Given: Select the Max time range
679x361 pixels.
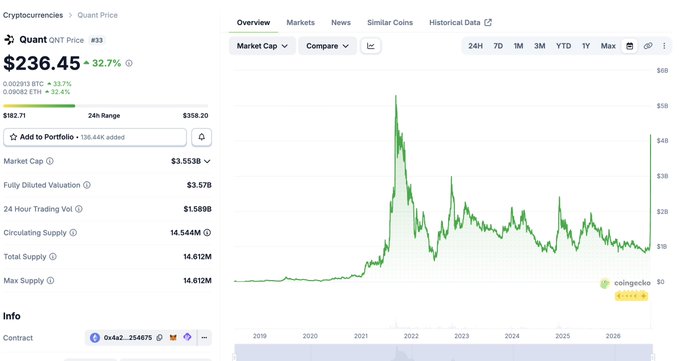Looking at the screenshot, I should click(608, 46).
